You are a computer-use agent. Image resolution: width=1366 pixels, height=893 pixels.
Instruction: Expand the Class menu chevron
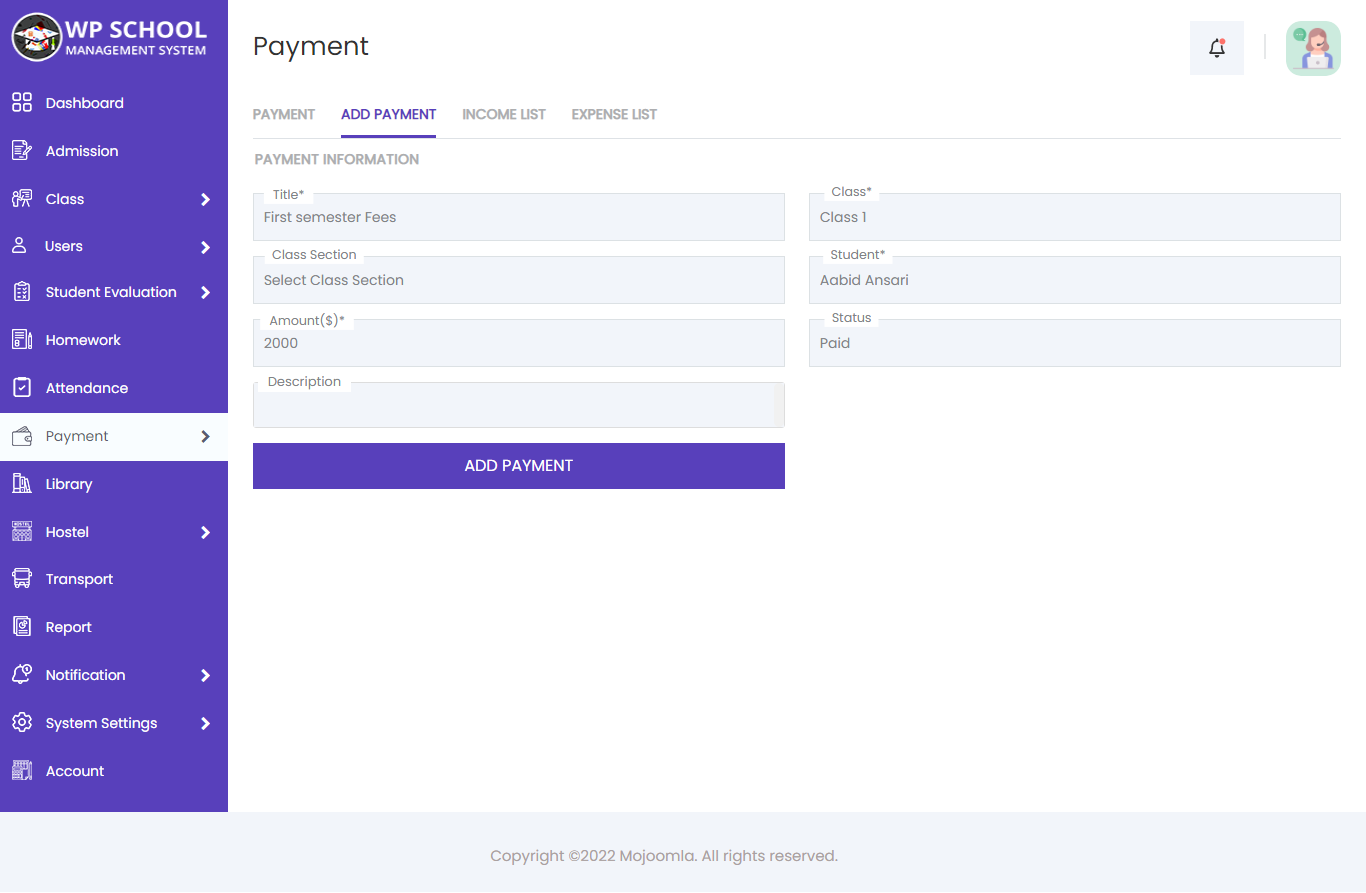click(207, 198)
